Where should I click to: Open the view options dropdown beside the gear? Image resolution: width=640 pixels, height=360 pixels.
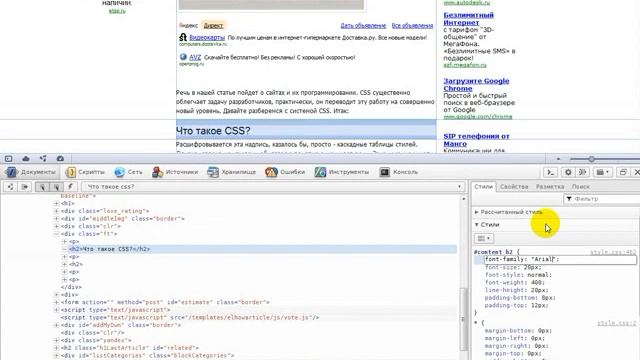(x=602, y=172)
